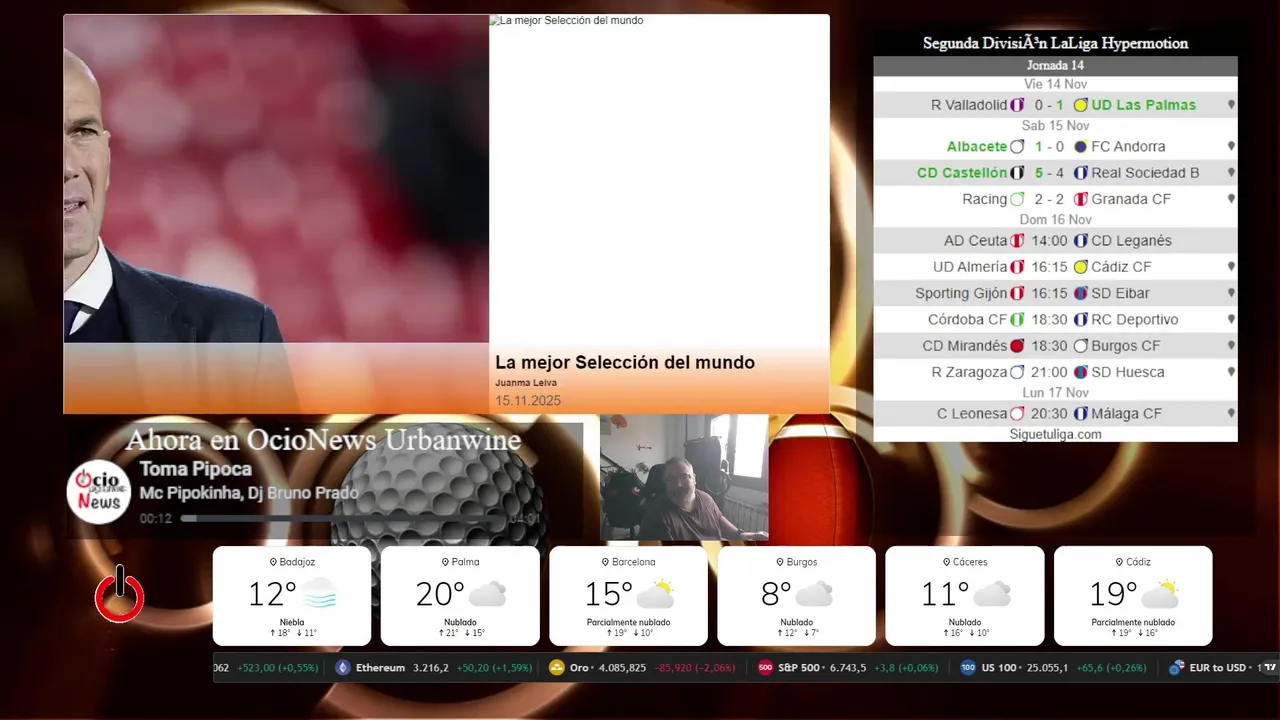Open location pin for Albacete match row
The width and height of the screenshot is (1280, 720).
click(1231, 147)
